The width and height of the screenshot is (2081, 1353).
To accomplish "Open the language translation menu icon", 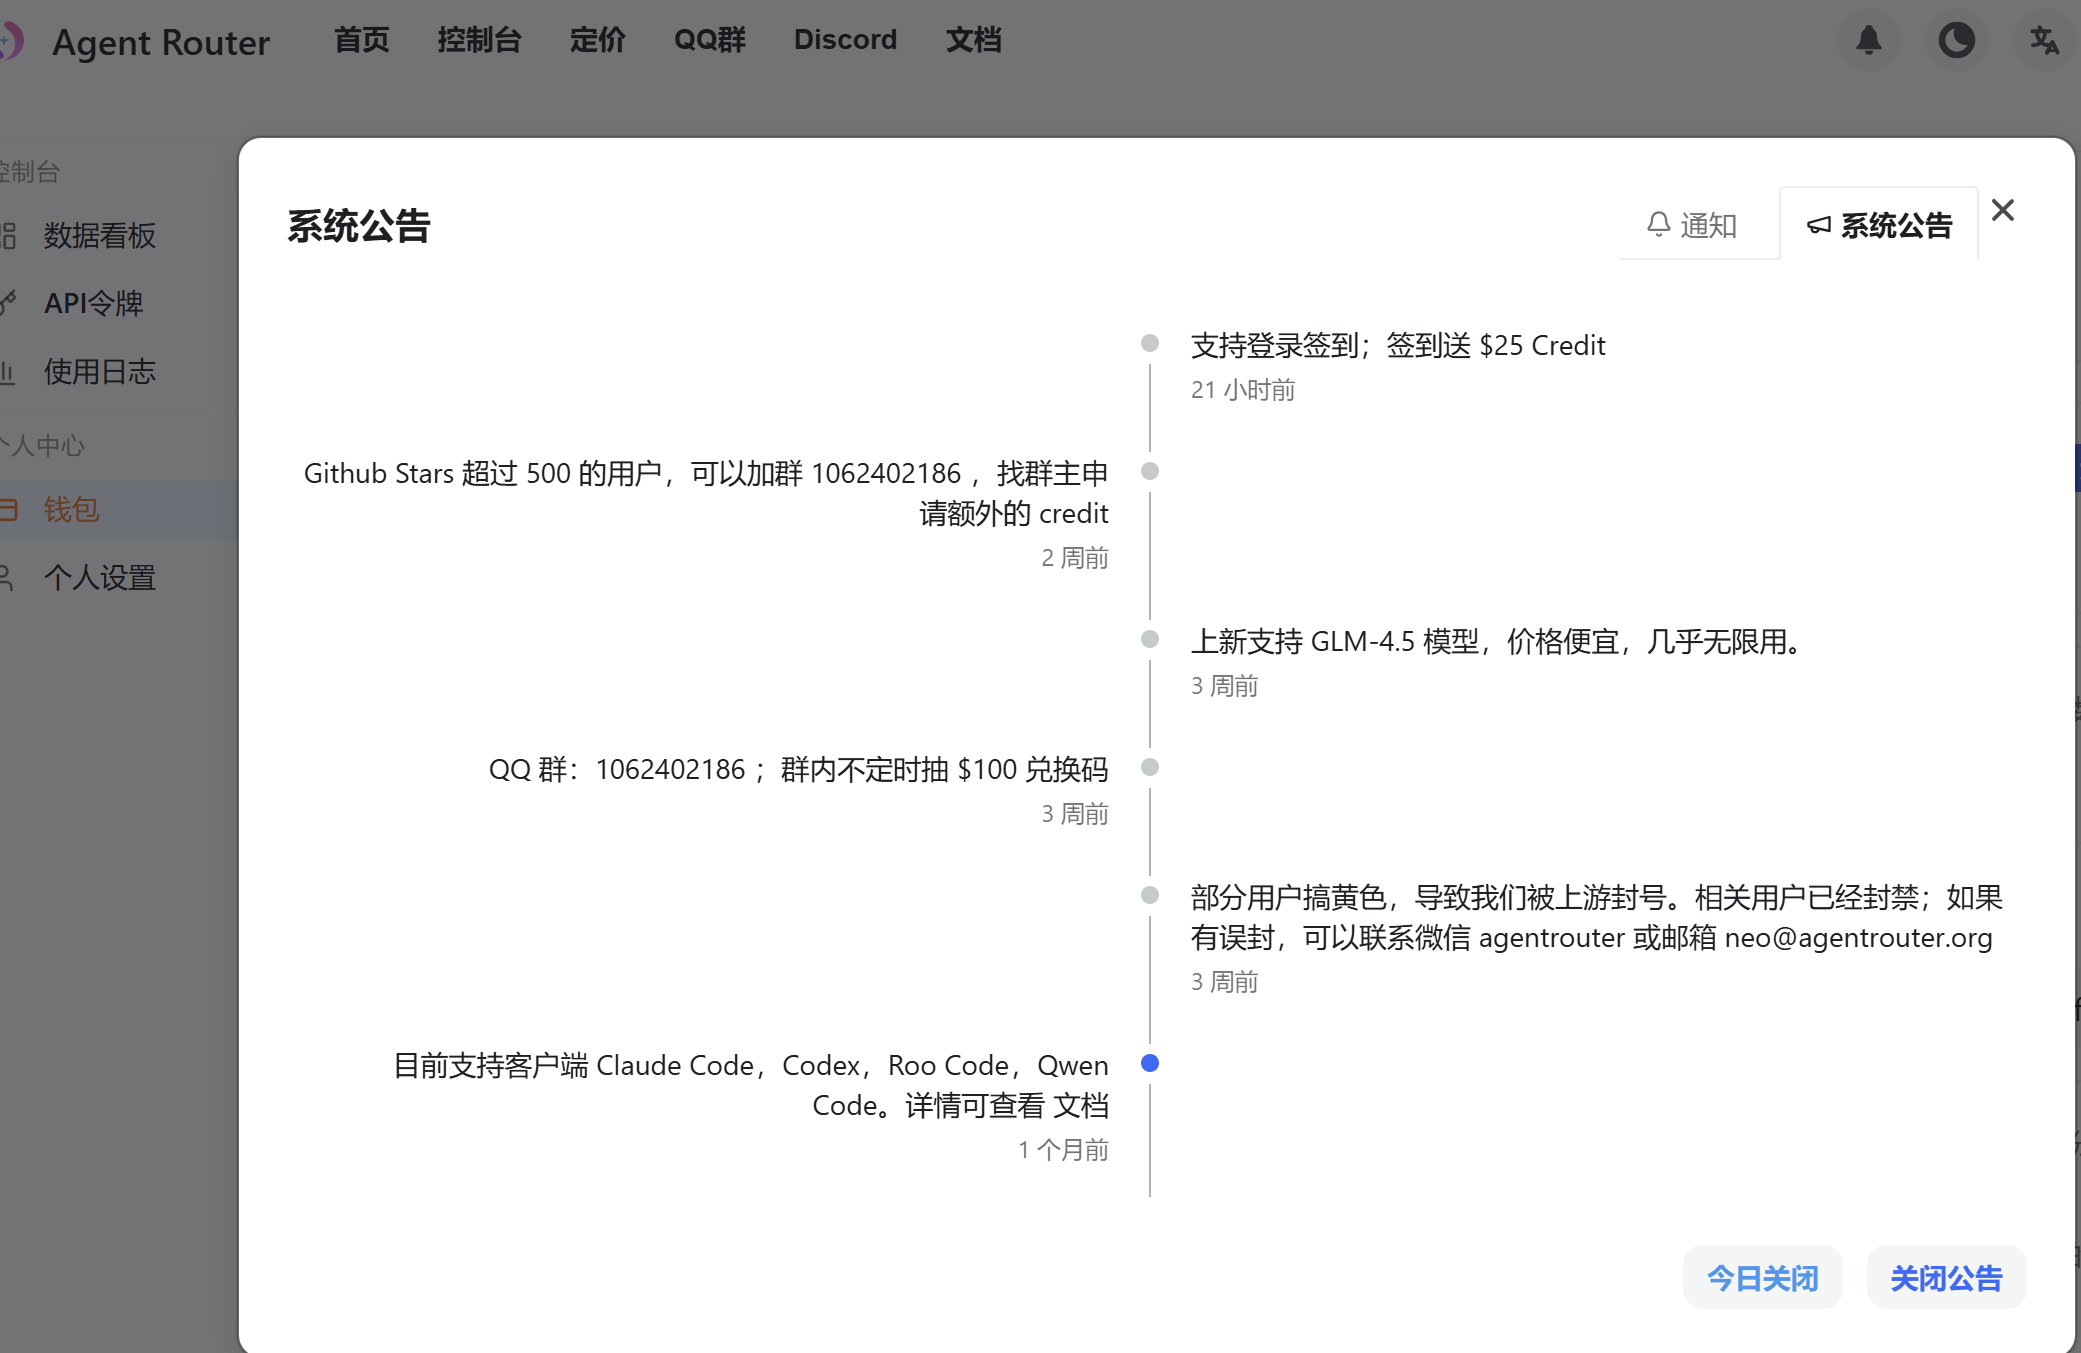I will (x=2043, y=41).
